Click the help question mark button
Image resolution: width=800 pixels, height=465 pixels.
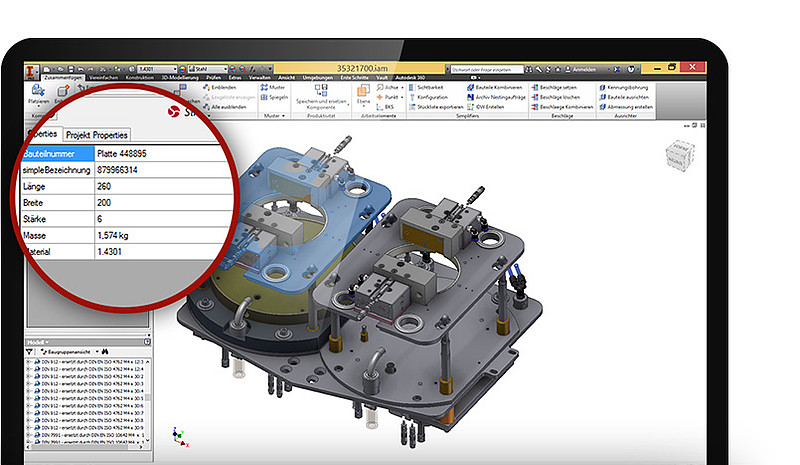[631, 69]
